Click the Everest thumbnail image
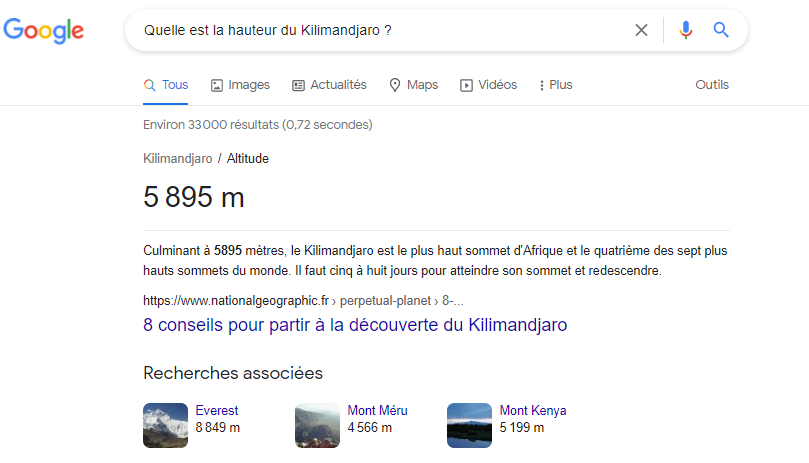The width and height of the screenshot is (809, 463). point(166,425)
